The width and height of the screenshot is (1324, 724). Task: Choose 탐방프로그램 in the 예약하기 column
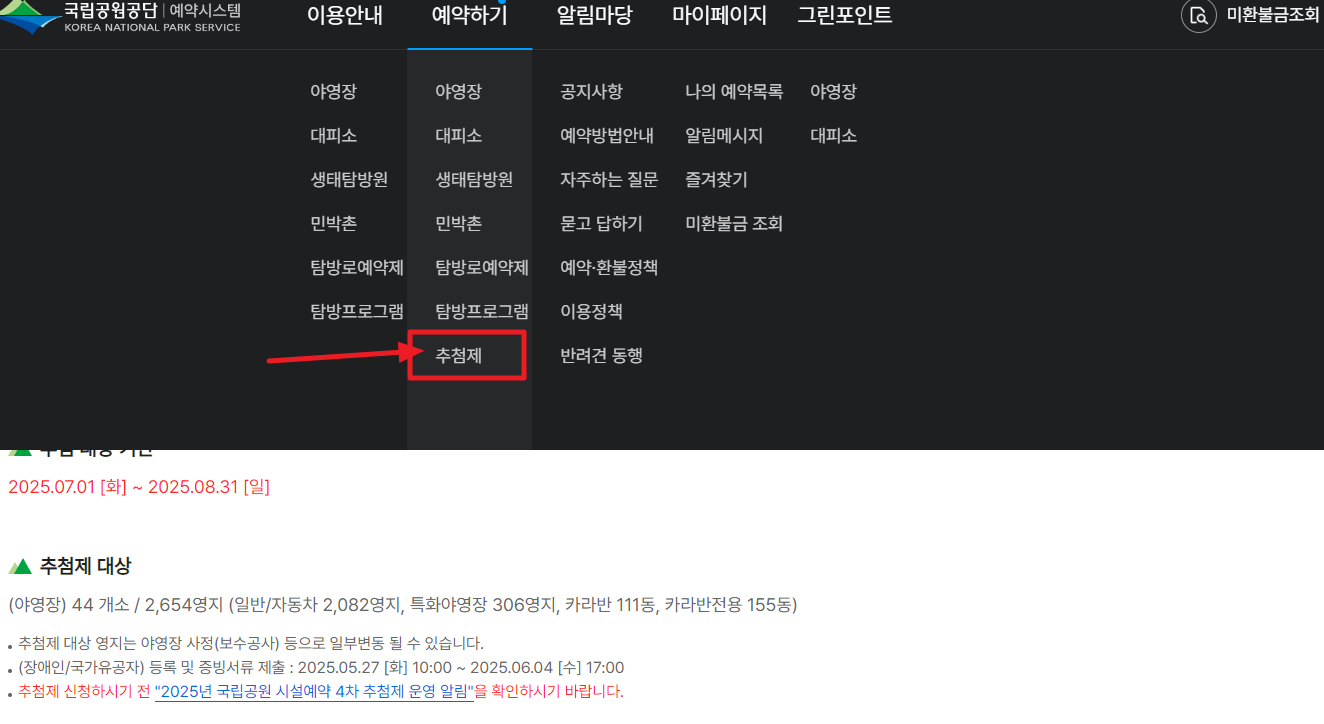coord(482,312)
